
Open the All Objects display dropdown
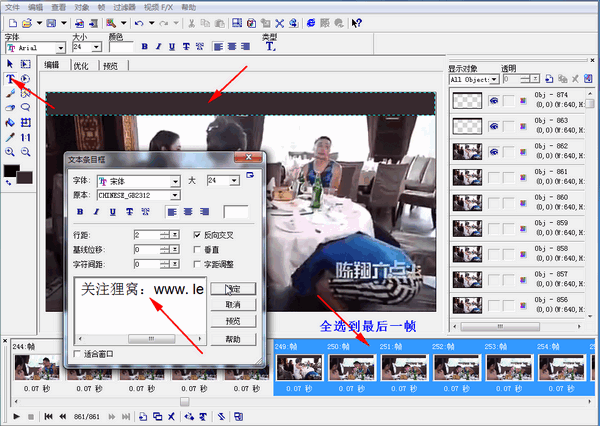point(494,79)
